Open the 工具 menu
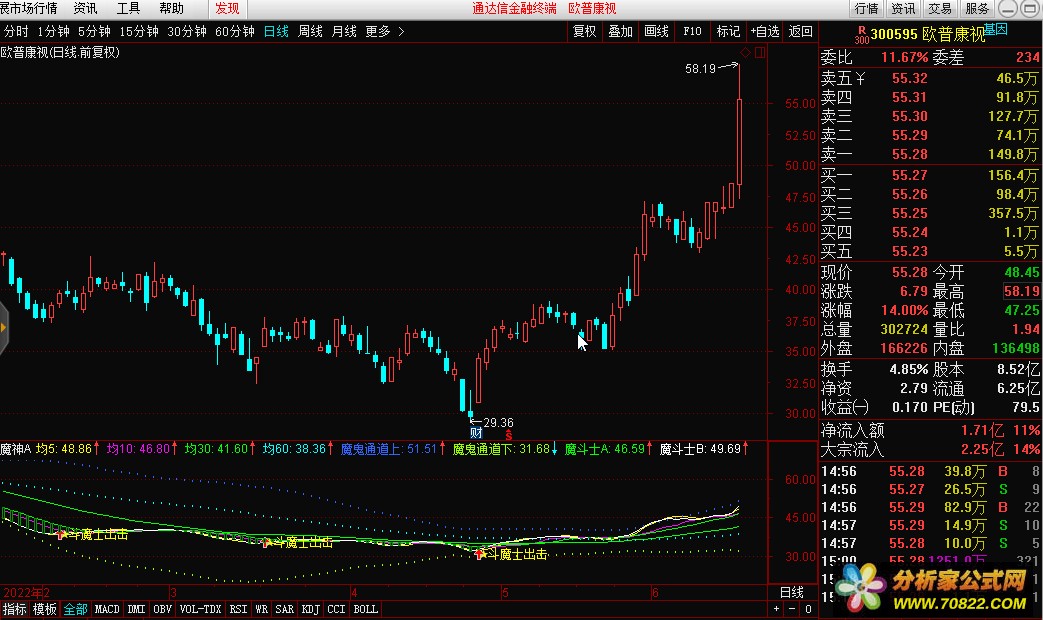The height and width of the screenshot is (620, 1043). (128, 9)
